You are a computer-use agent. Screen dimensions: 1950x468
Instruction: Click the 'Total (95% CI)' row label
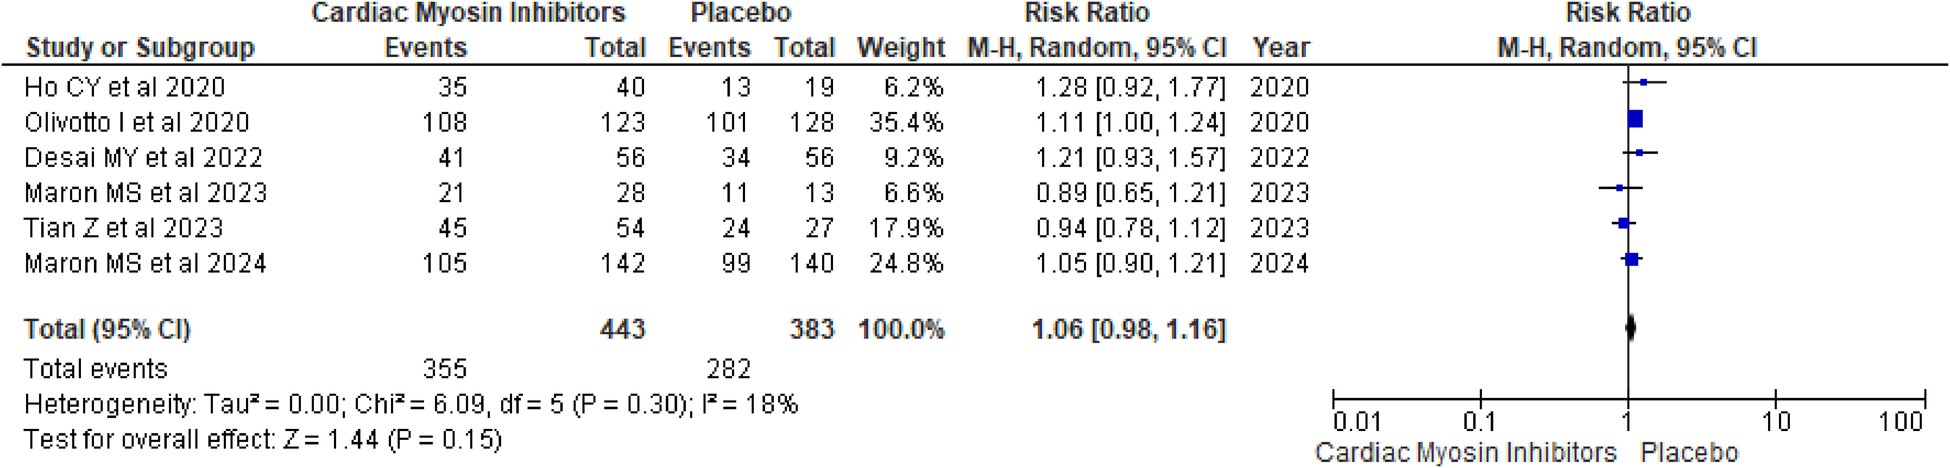107,329
